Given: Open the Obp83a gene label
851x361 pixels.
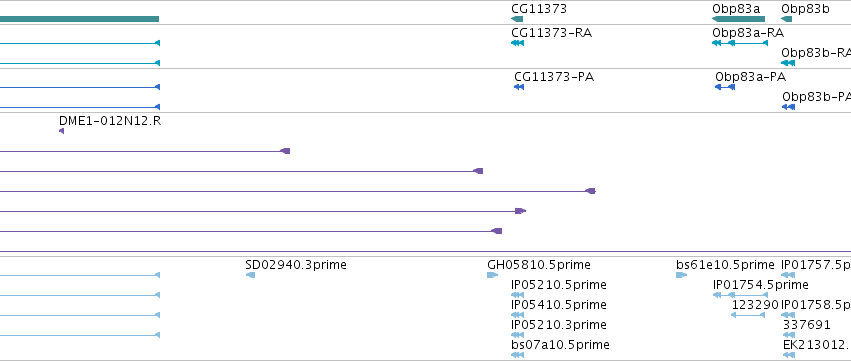Looking at the screenshot, I should click(736, 9).
